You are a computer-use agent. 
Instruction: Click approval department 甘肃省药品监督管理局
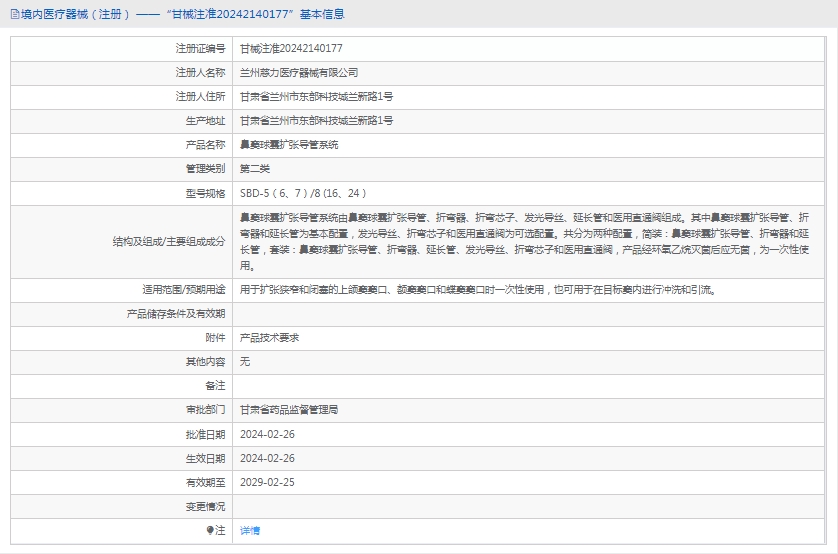[289, 410]
